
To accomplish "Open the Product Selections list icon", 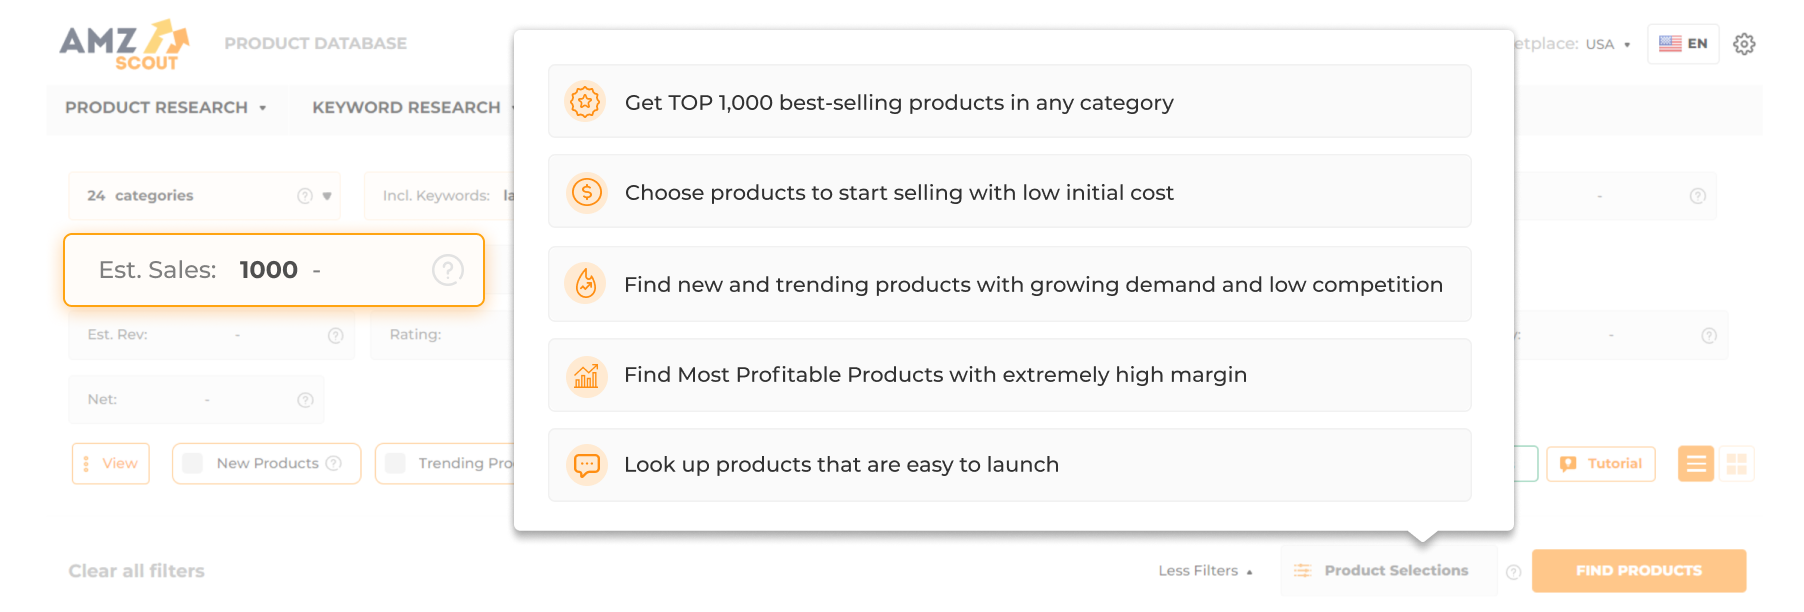I will 1302,570.
